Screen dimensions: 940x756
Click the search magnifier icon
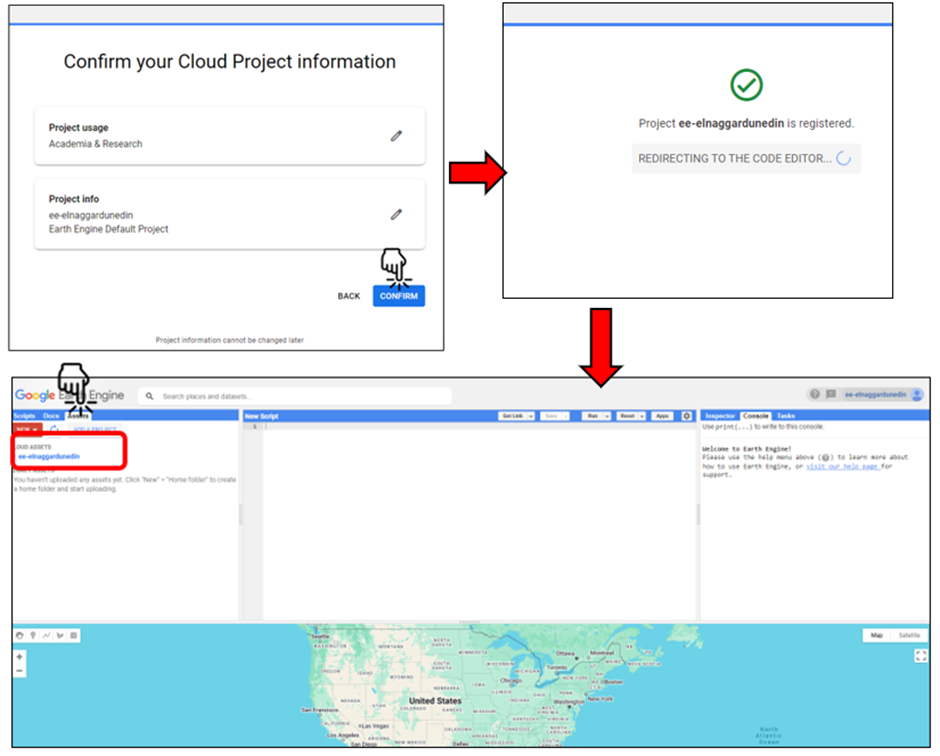point(149,396)
